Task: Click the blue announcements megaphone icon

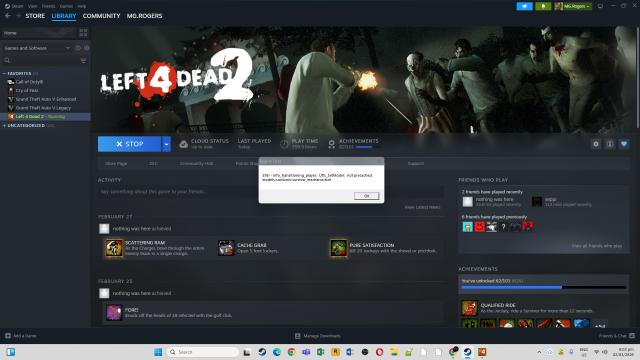Action: [x=524, y=6]
